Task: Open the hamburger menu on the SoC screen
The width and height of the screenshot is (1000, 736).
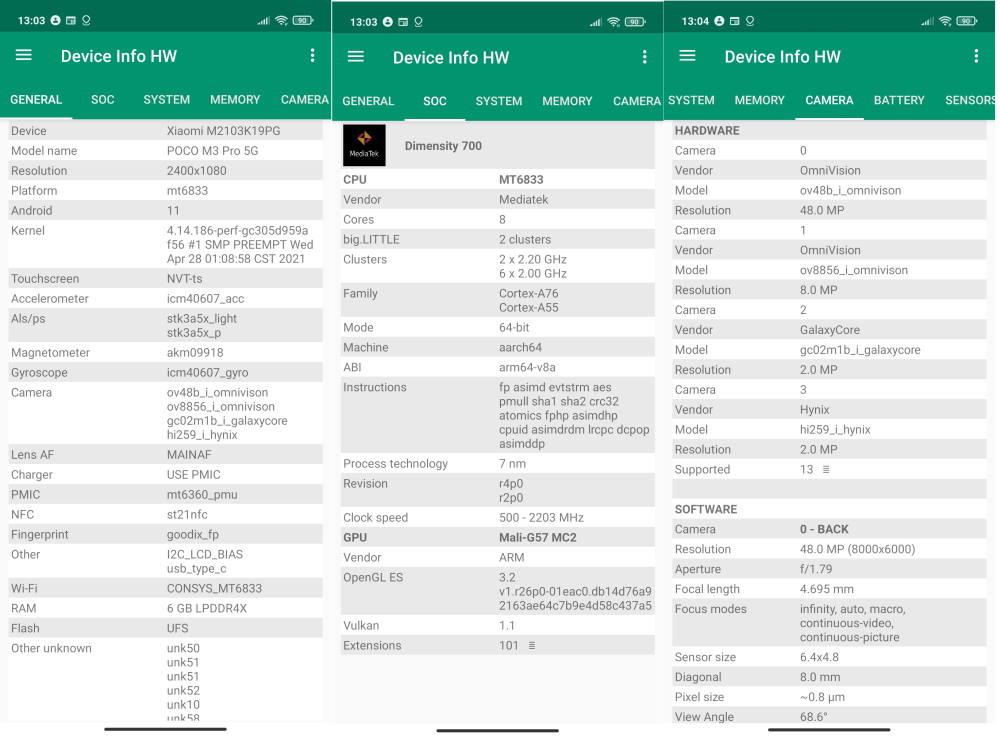Action: [x=356, y=57]
